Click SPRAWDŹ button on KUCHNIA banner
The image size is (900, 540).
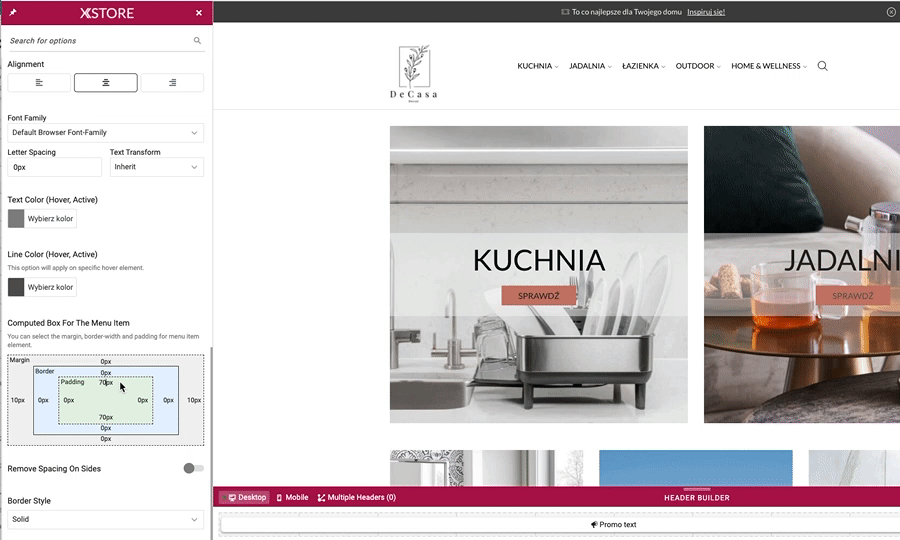click(538, 296)
